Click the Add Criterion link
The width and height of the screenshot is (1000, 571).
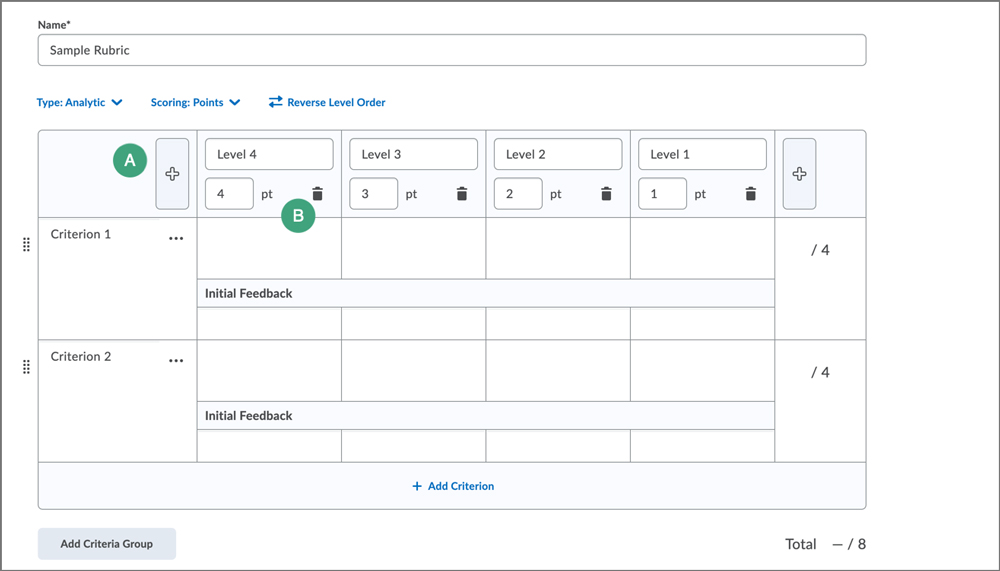click(452, 486)
